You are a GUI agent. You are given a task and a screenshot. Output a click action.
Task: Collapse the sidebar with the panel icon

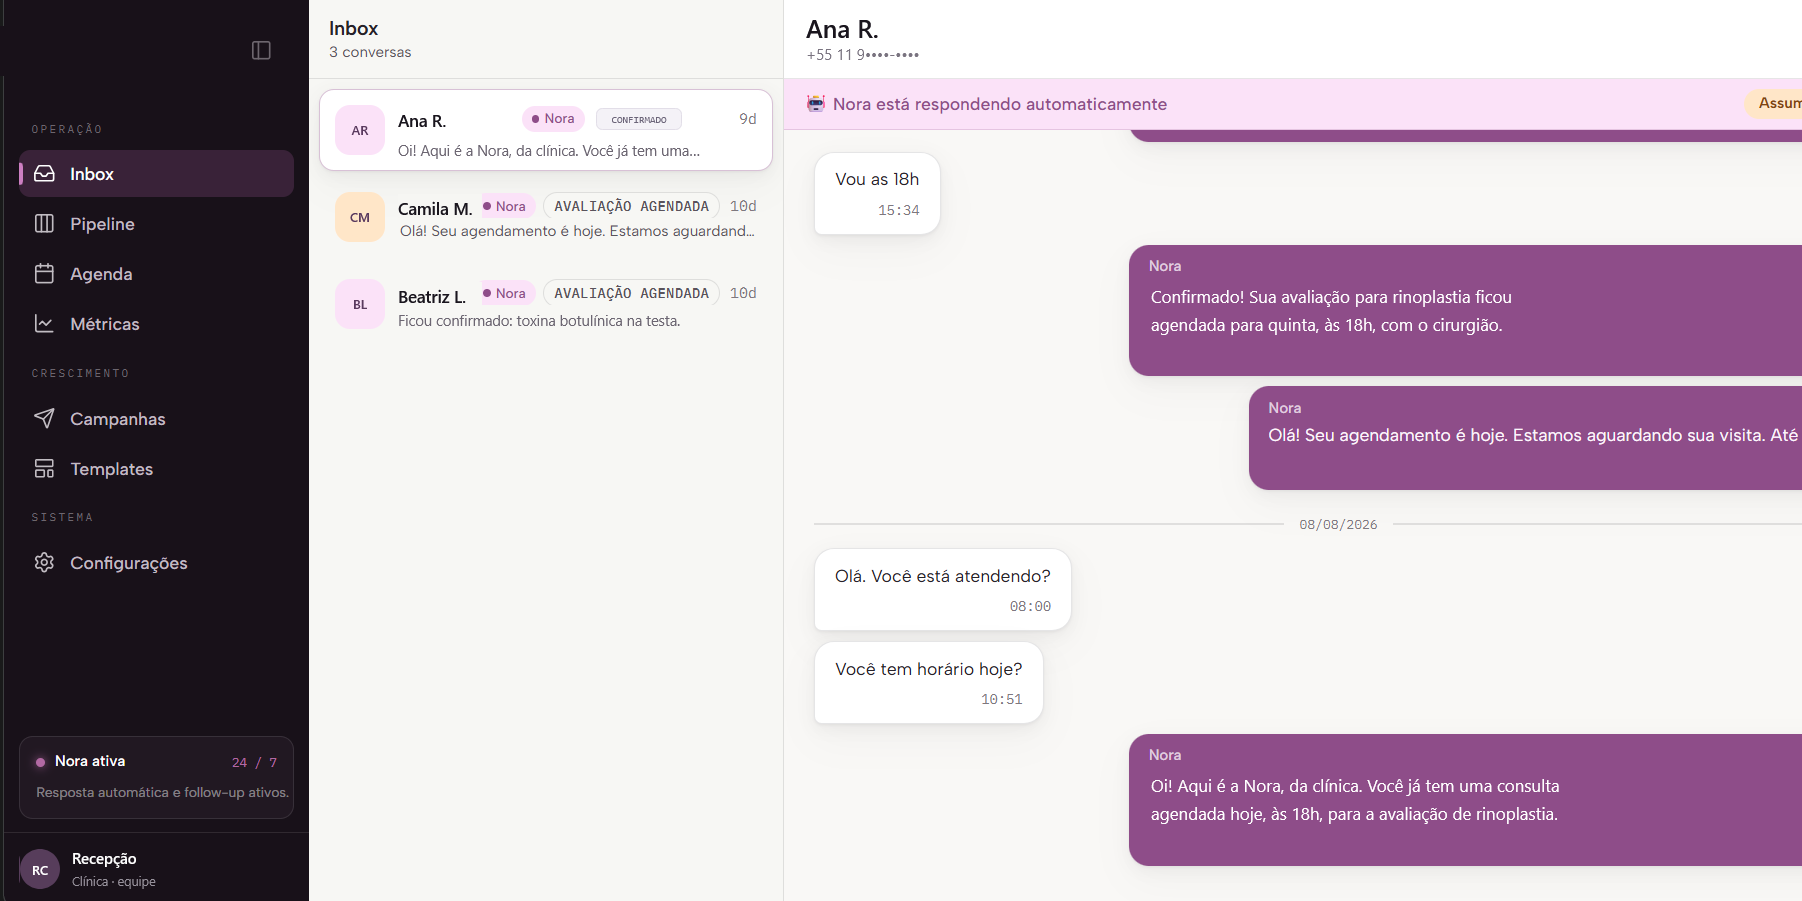point(261,50)
